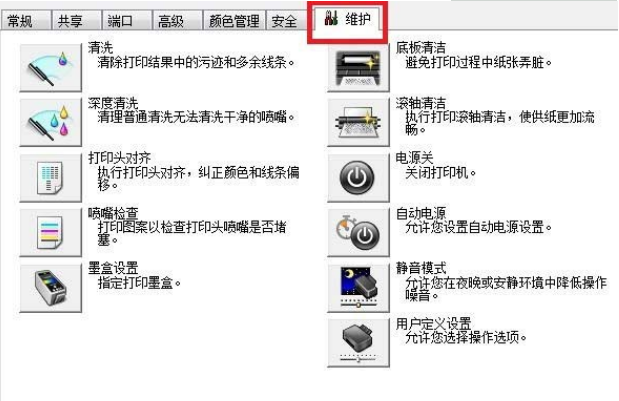Open the 安全 tab
Image resolution: width=619 pixels, height=401 pixels.
click(286, 21)
